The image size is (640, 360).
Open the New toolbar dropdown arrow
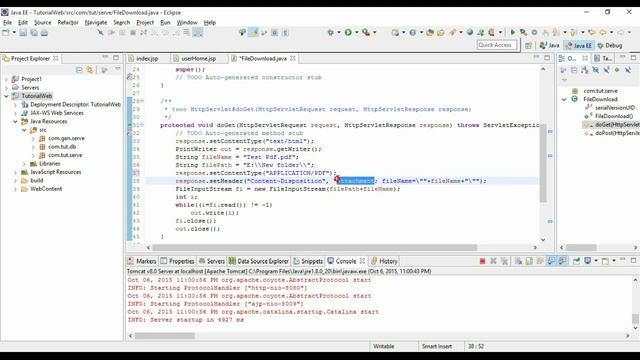(13, 33)
